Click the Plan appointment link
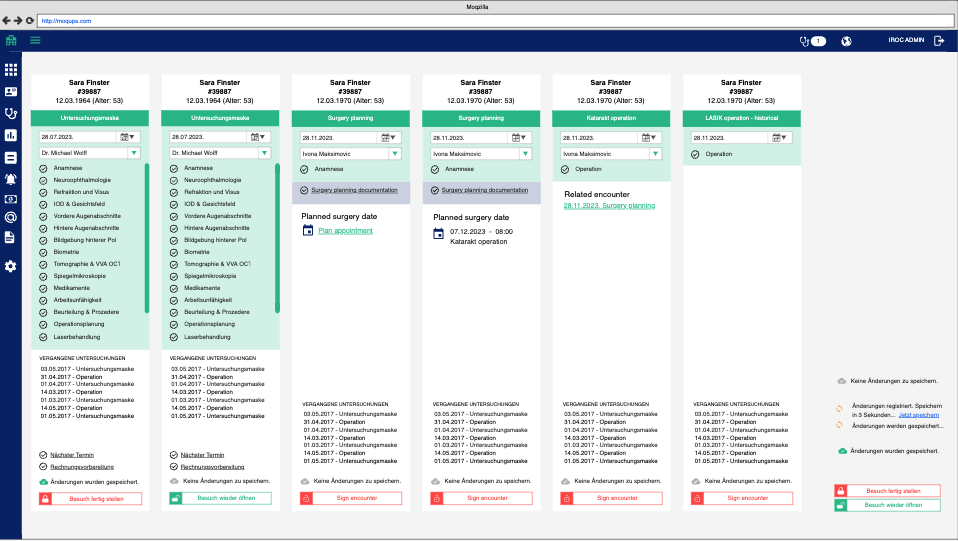 pyautogui.click(x=345, y=231)
